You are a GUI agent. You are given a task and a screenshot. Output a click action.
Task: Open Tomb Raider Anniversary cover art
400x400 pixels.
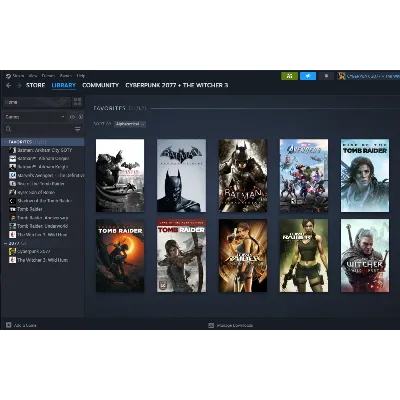[x=243, y=256]
